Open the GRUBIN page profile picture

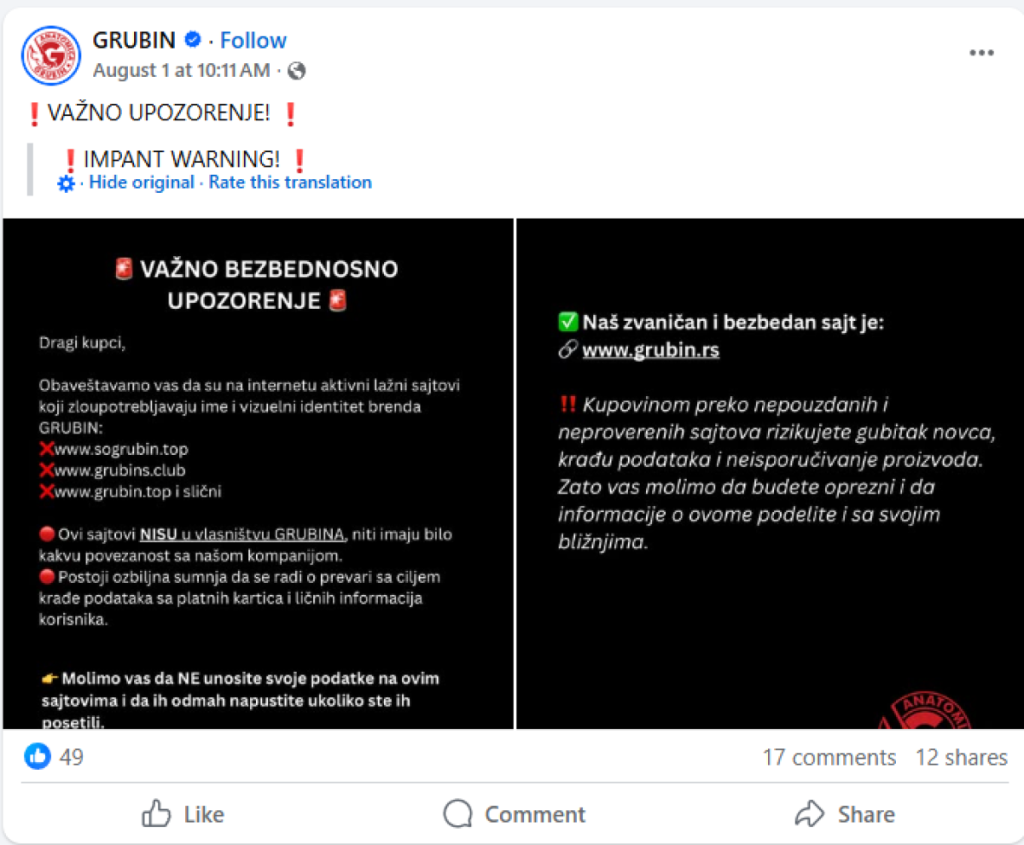(51, 56)
